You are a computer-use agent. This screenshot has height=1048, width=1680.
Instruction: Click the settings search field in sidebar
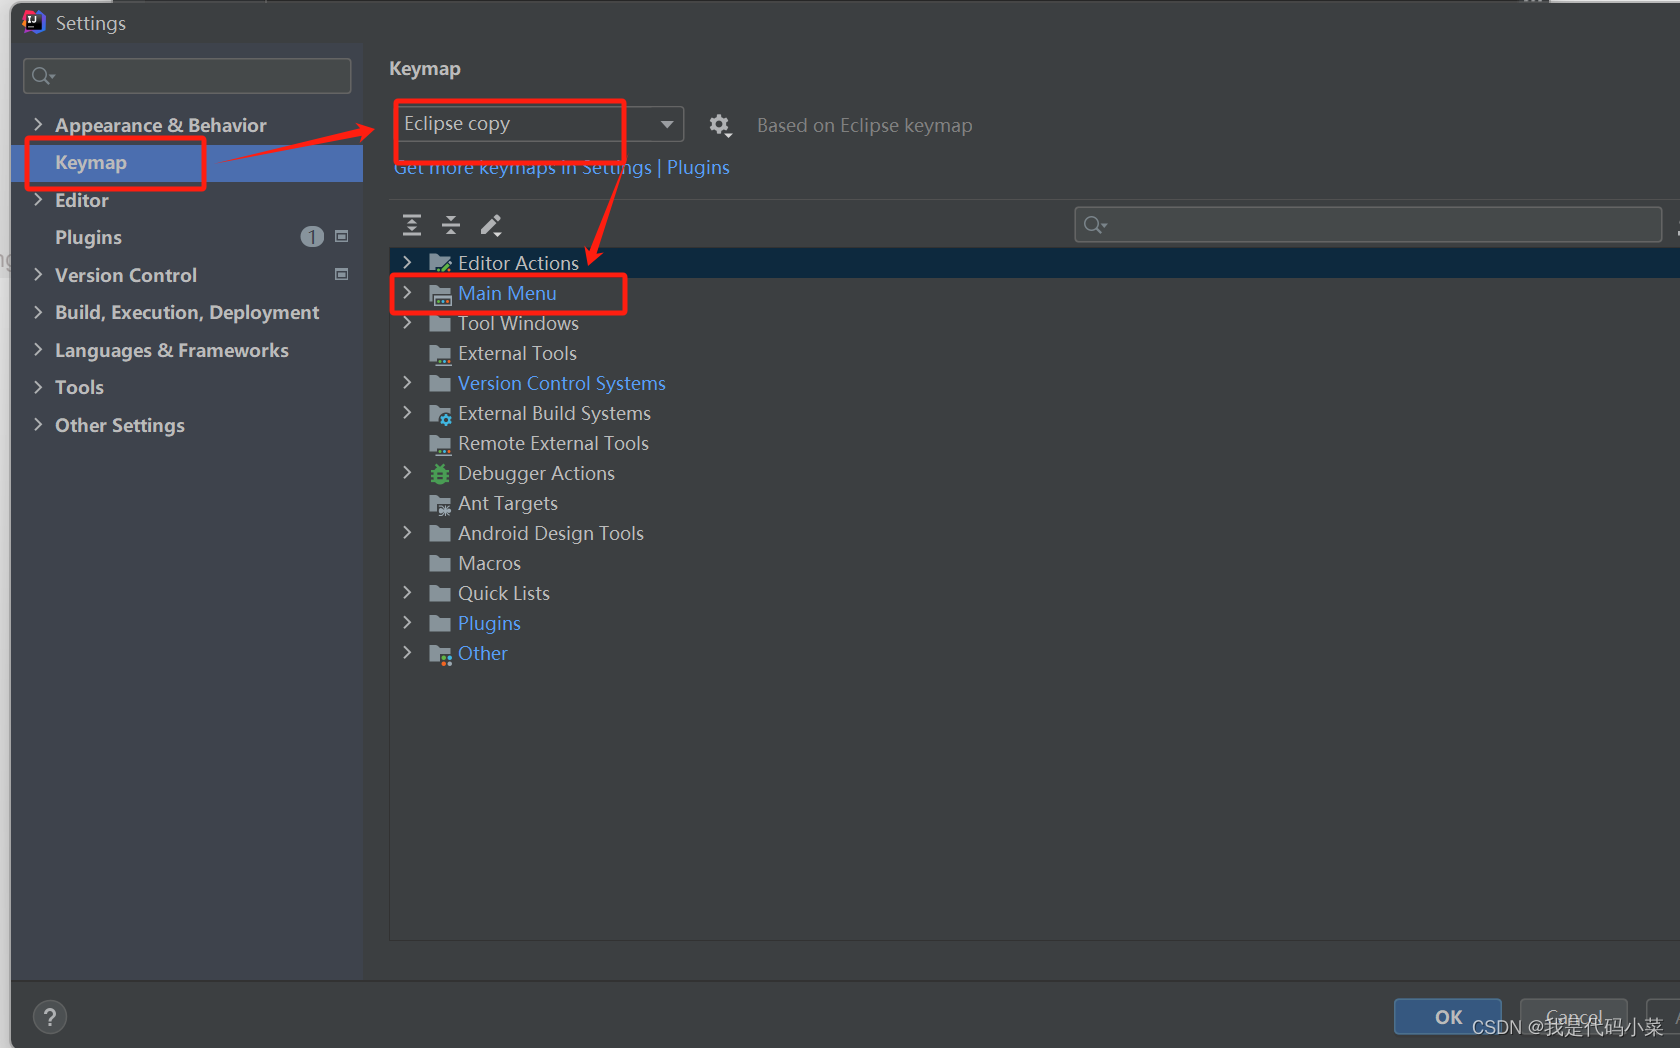pos(187,76)
